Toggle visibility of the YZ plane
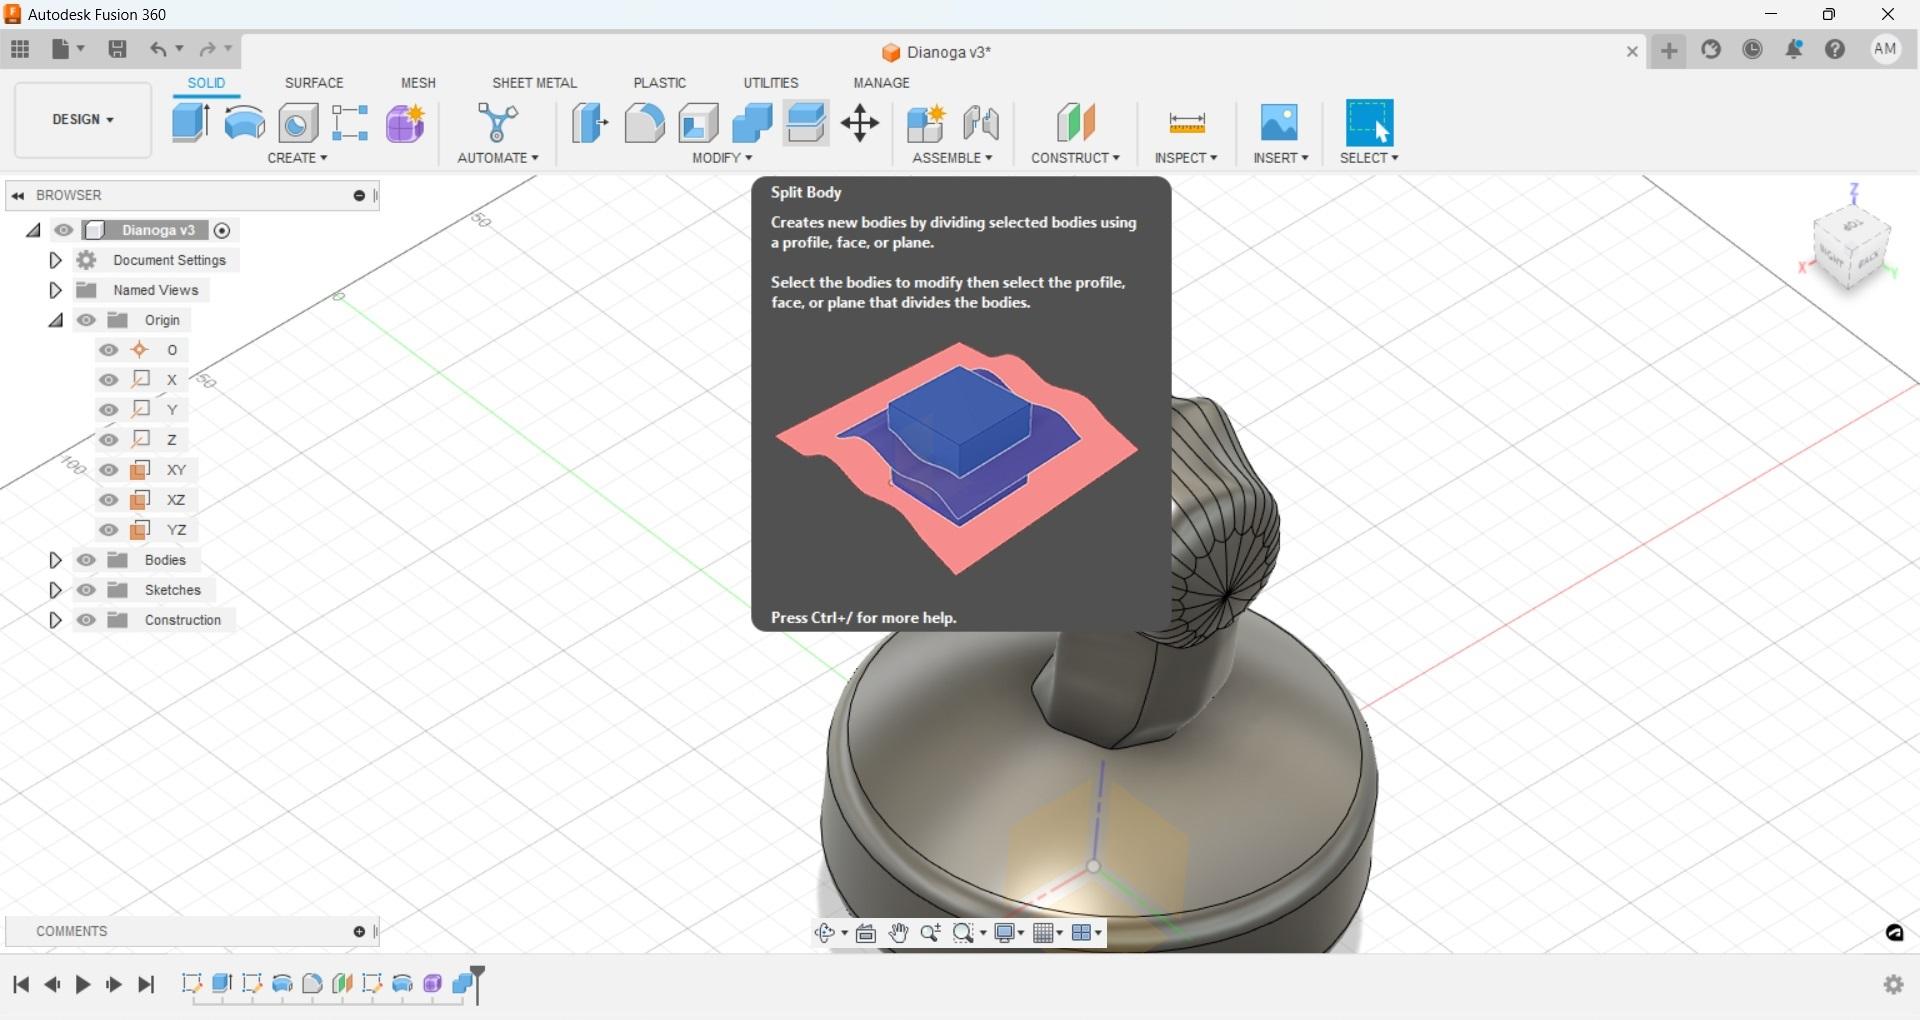The width and height of the screenshot is (1920, 1020). [109, 530]
